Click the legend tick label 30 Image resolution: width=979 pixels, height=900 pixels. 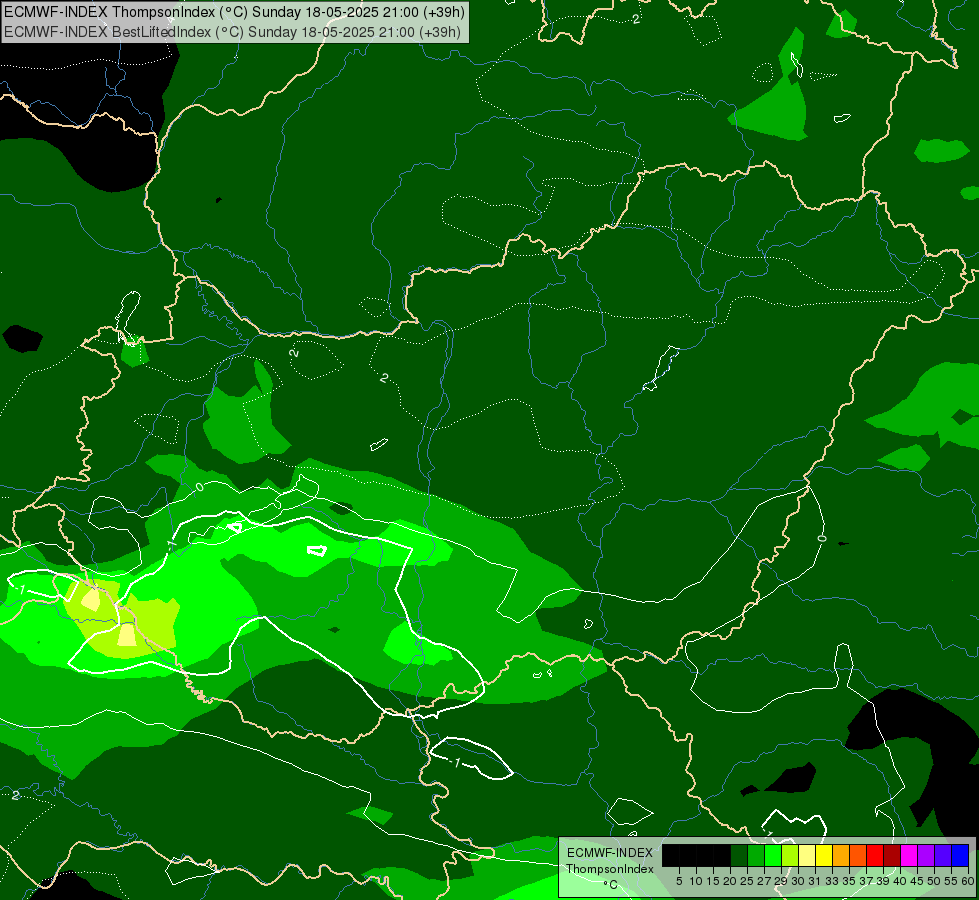799,881
